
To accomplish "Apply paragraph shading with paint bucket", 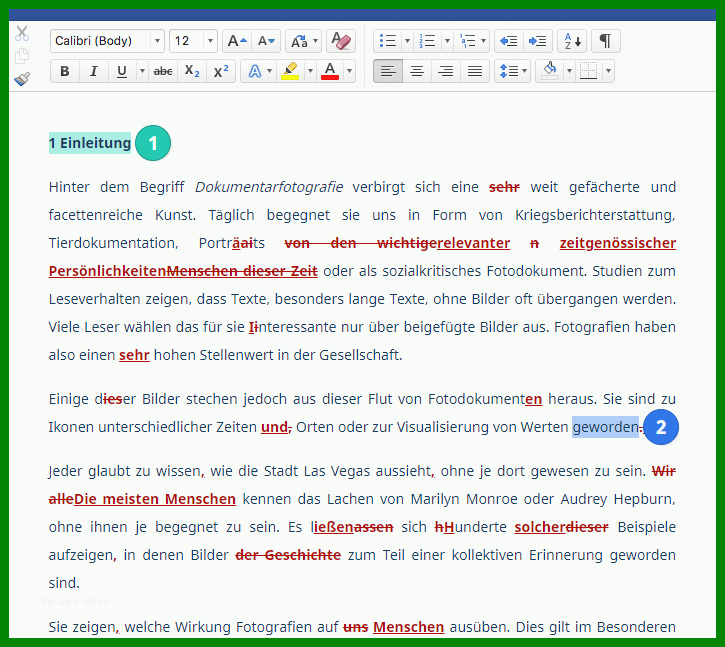I will click(x=550, y=71).
